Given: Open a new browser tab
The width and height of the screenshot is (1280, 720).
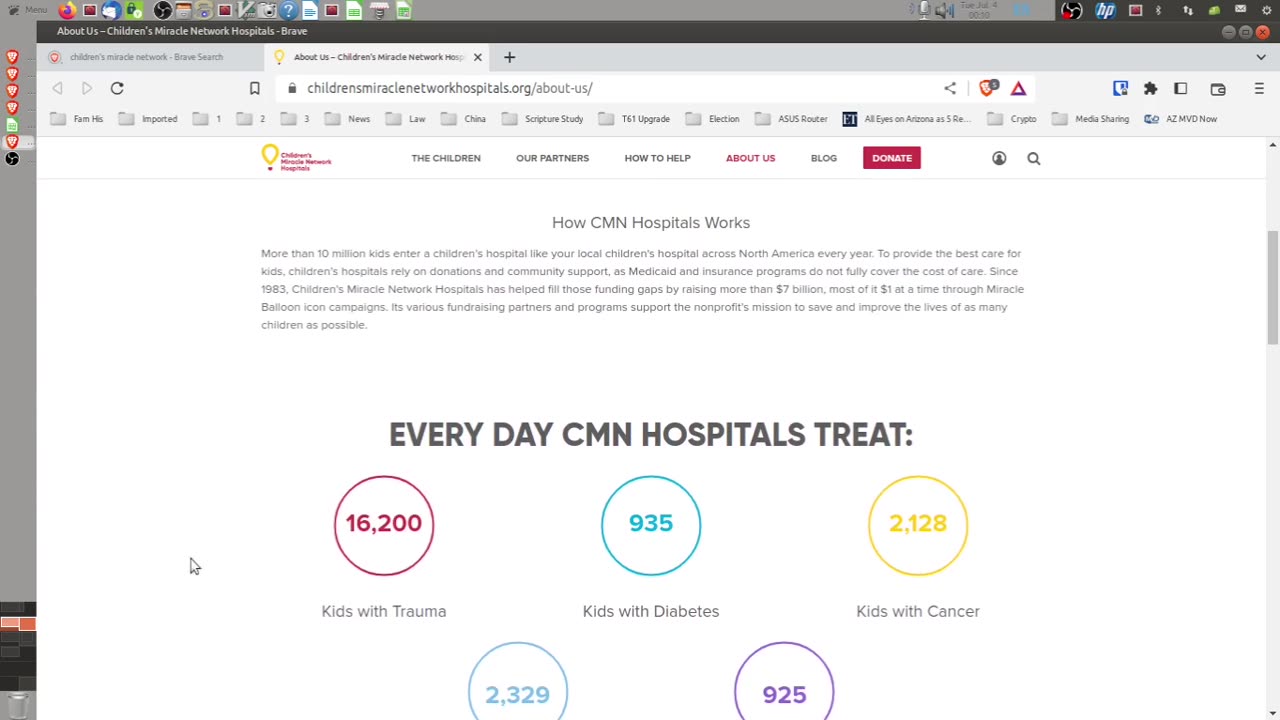Looking at the screenshot, I should tap(509, 57).
